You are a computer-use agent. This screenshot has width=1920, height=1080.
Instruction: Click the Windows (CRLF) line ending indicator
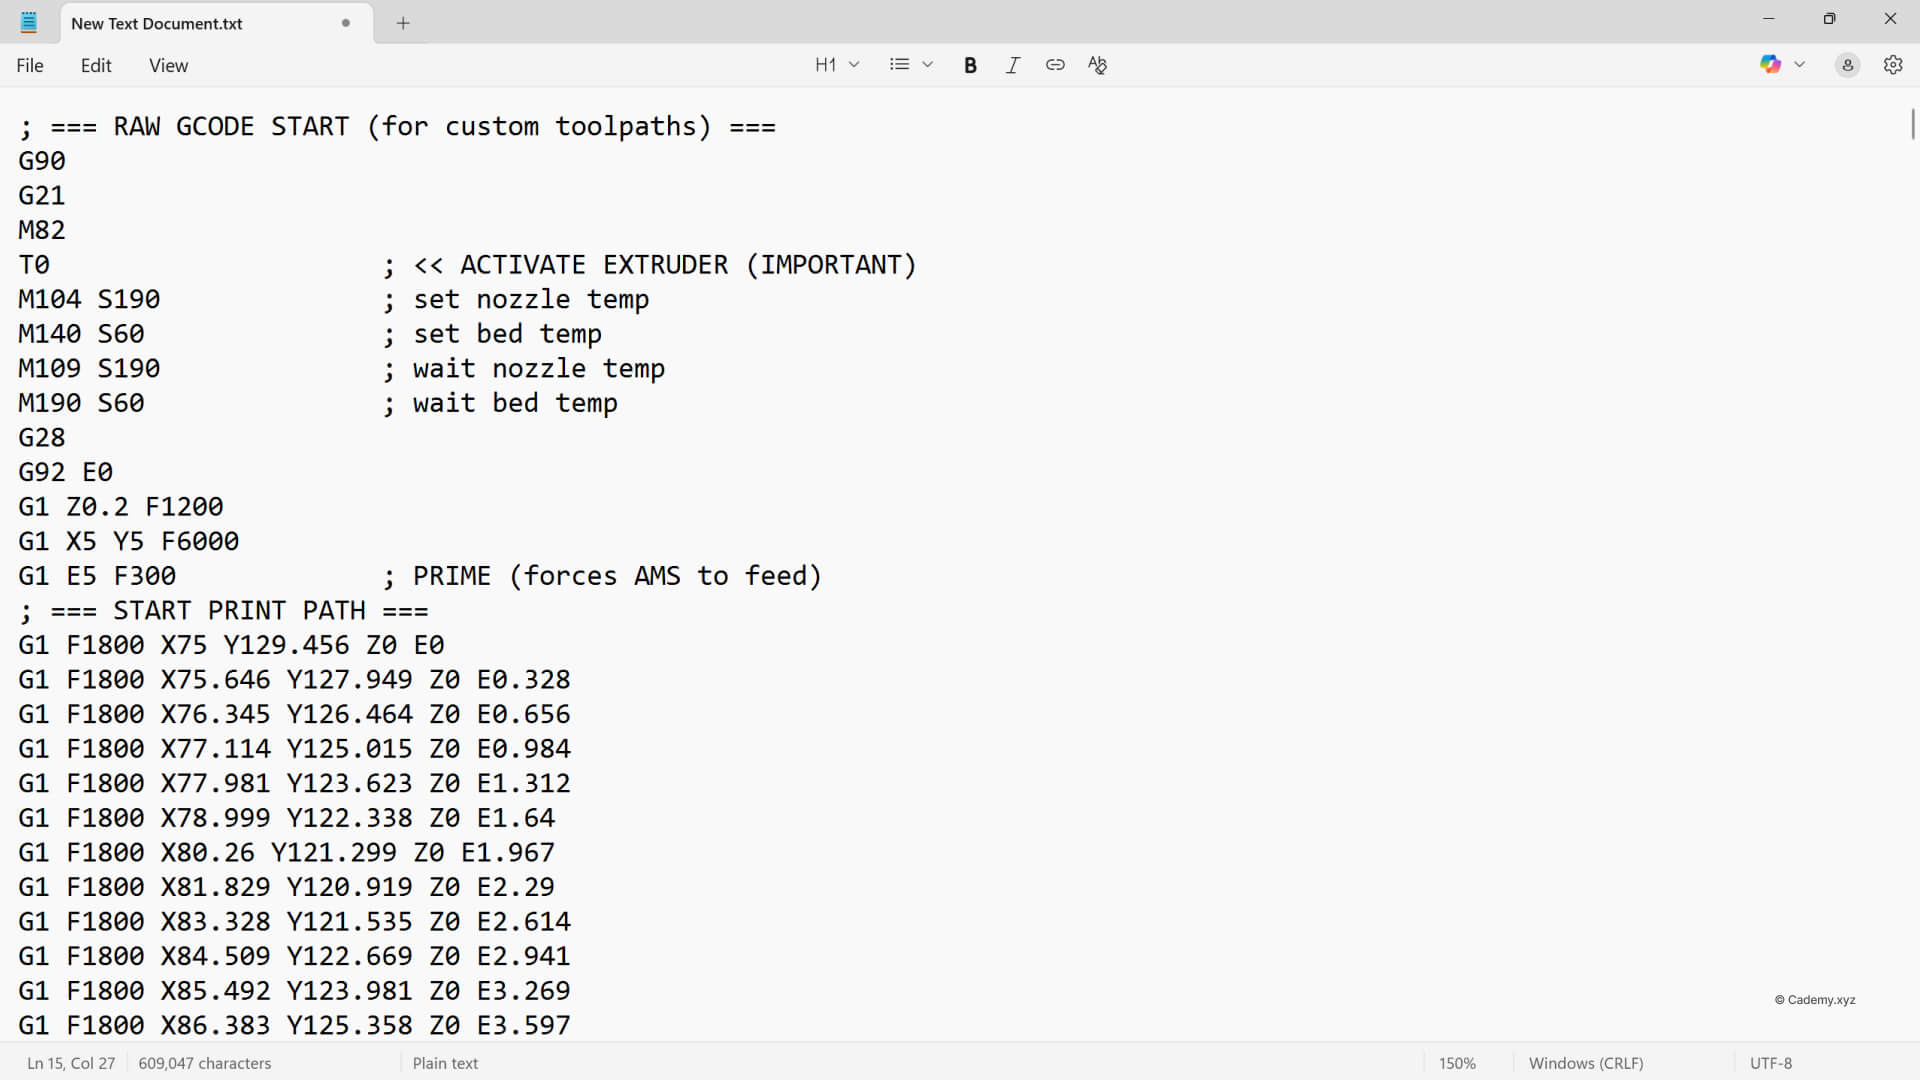(1585, 1063)
